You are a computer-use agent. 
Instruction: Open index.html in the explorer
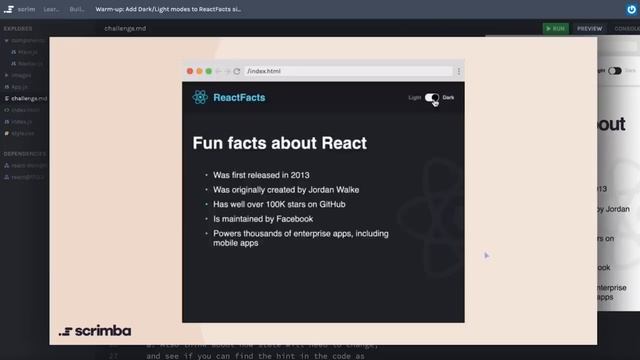point(25,110)
